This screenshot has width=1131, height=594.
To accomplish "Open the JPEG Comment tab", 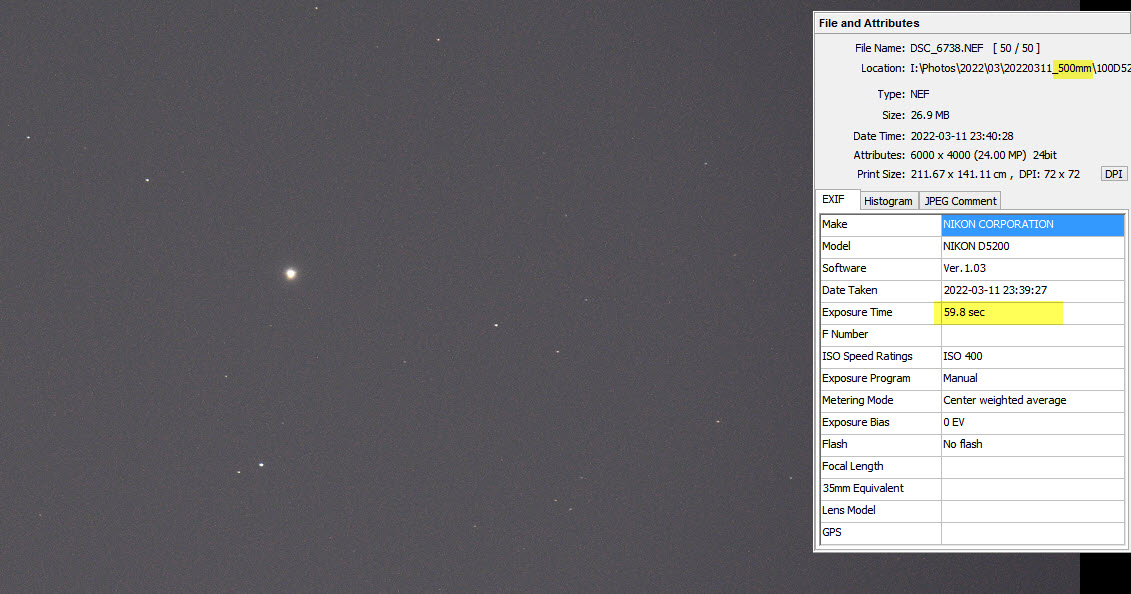I will tap(960, 201).
